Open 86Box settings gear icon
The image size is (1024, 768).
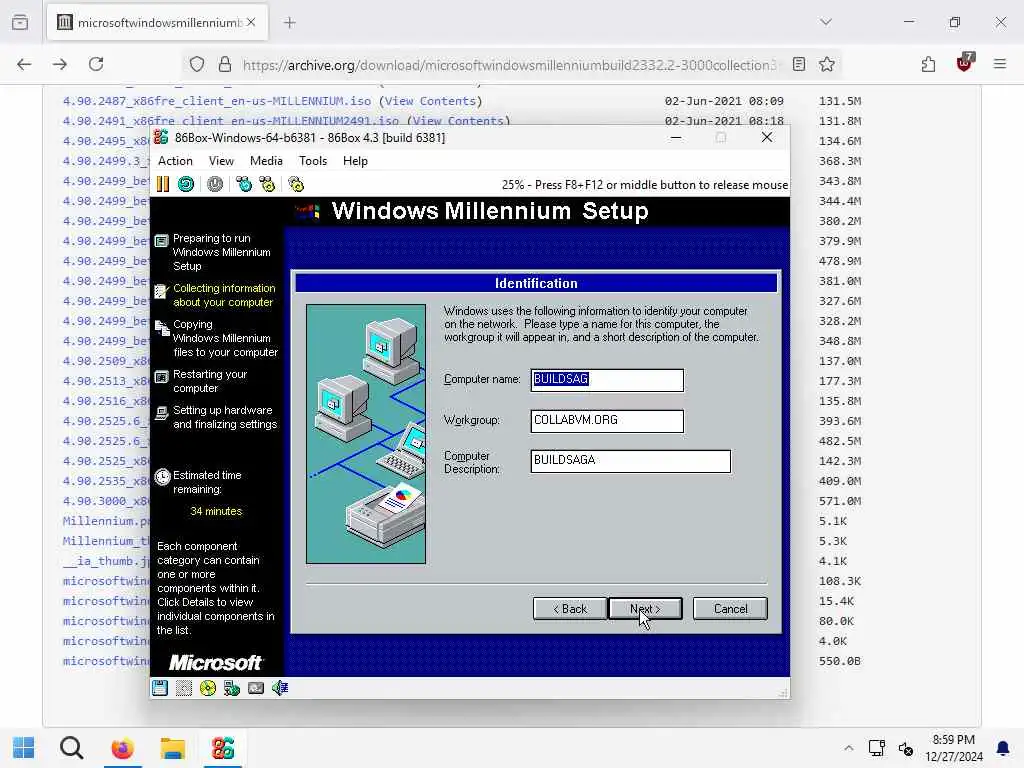[296, 184]
